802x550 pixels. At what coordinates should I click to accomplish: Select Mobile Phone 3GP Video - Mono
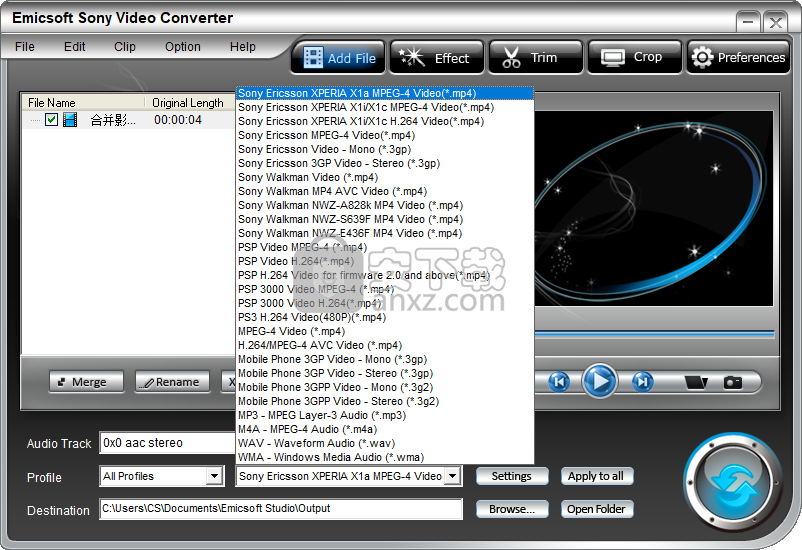pos(385,359)
